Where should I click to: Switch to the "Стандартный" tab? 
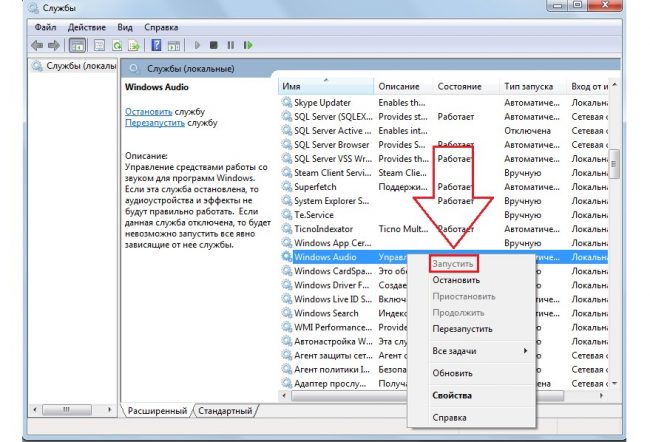pos(225,411)
